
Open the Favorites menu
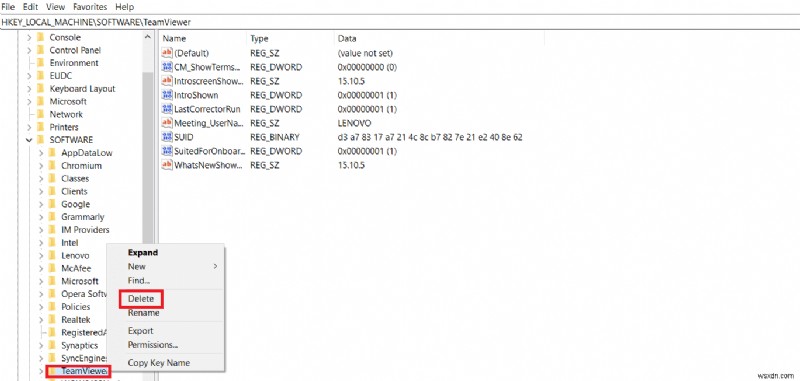click(x=90, y=7)
